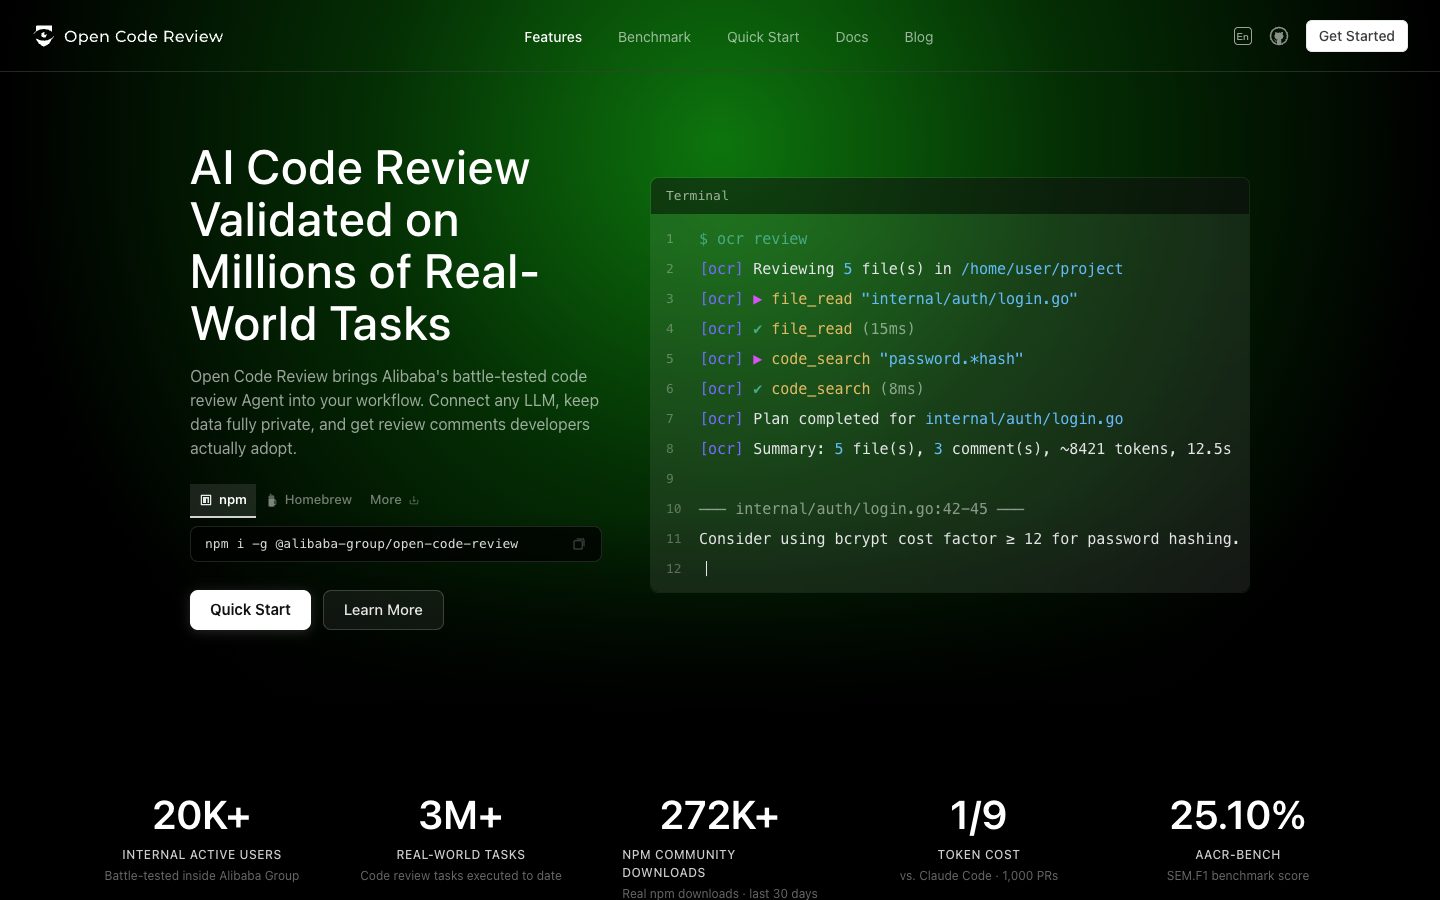The width and height of the screenshot is (1440, 900).
Task: Click the bcrypt cost factor comment line
Action: point(969,539)
